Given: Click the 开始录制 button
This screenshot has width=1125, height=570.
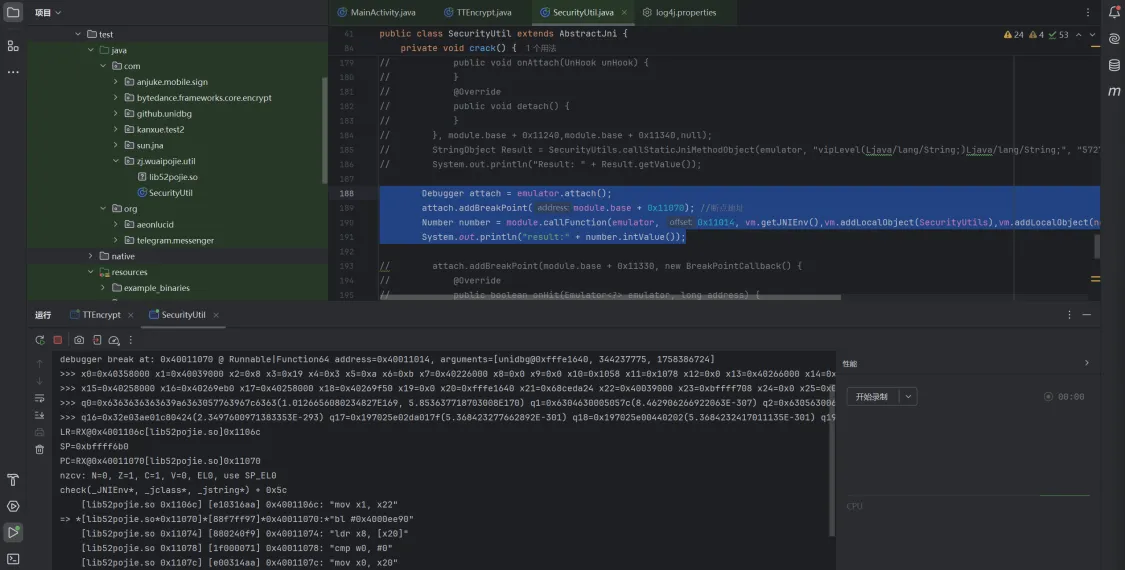Looking at the screenshot, I should coord(873,396).
